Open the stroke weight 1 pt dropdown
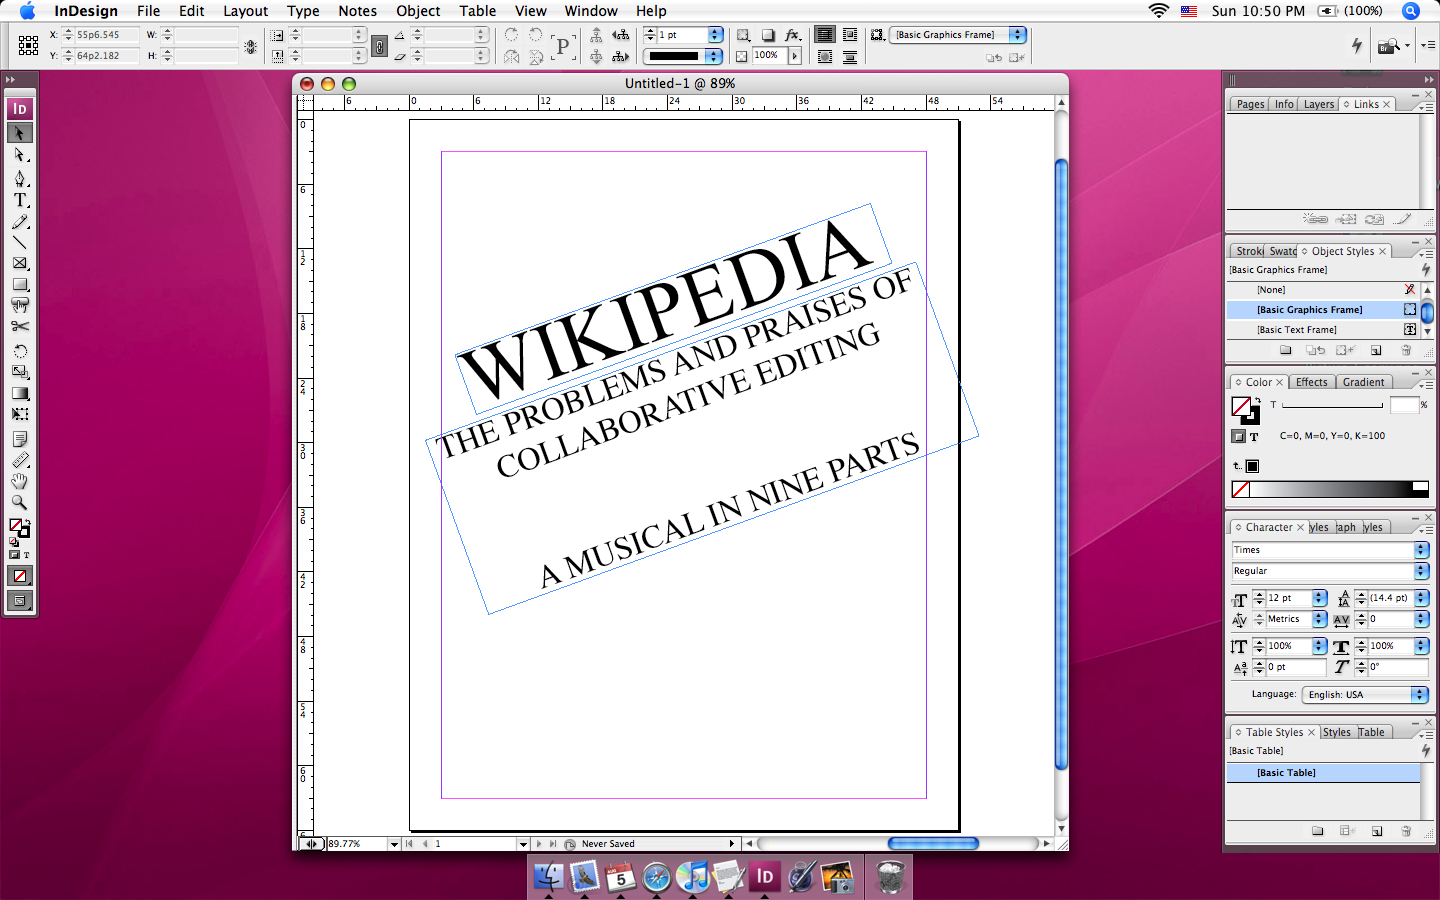The image size is (1440, 900). (715, 35)
